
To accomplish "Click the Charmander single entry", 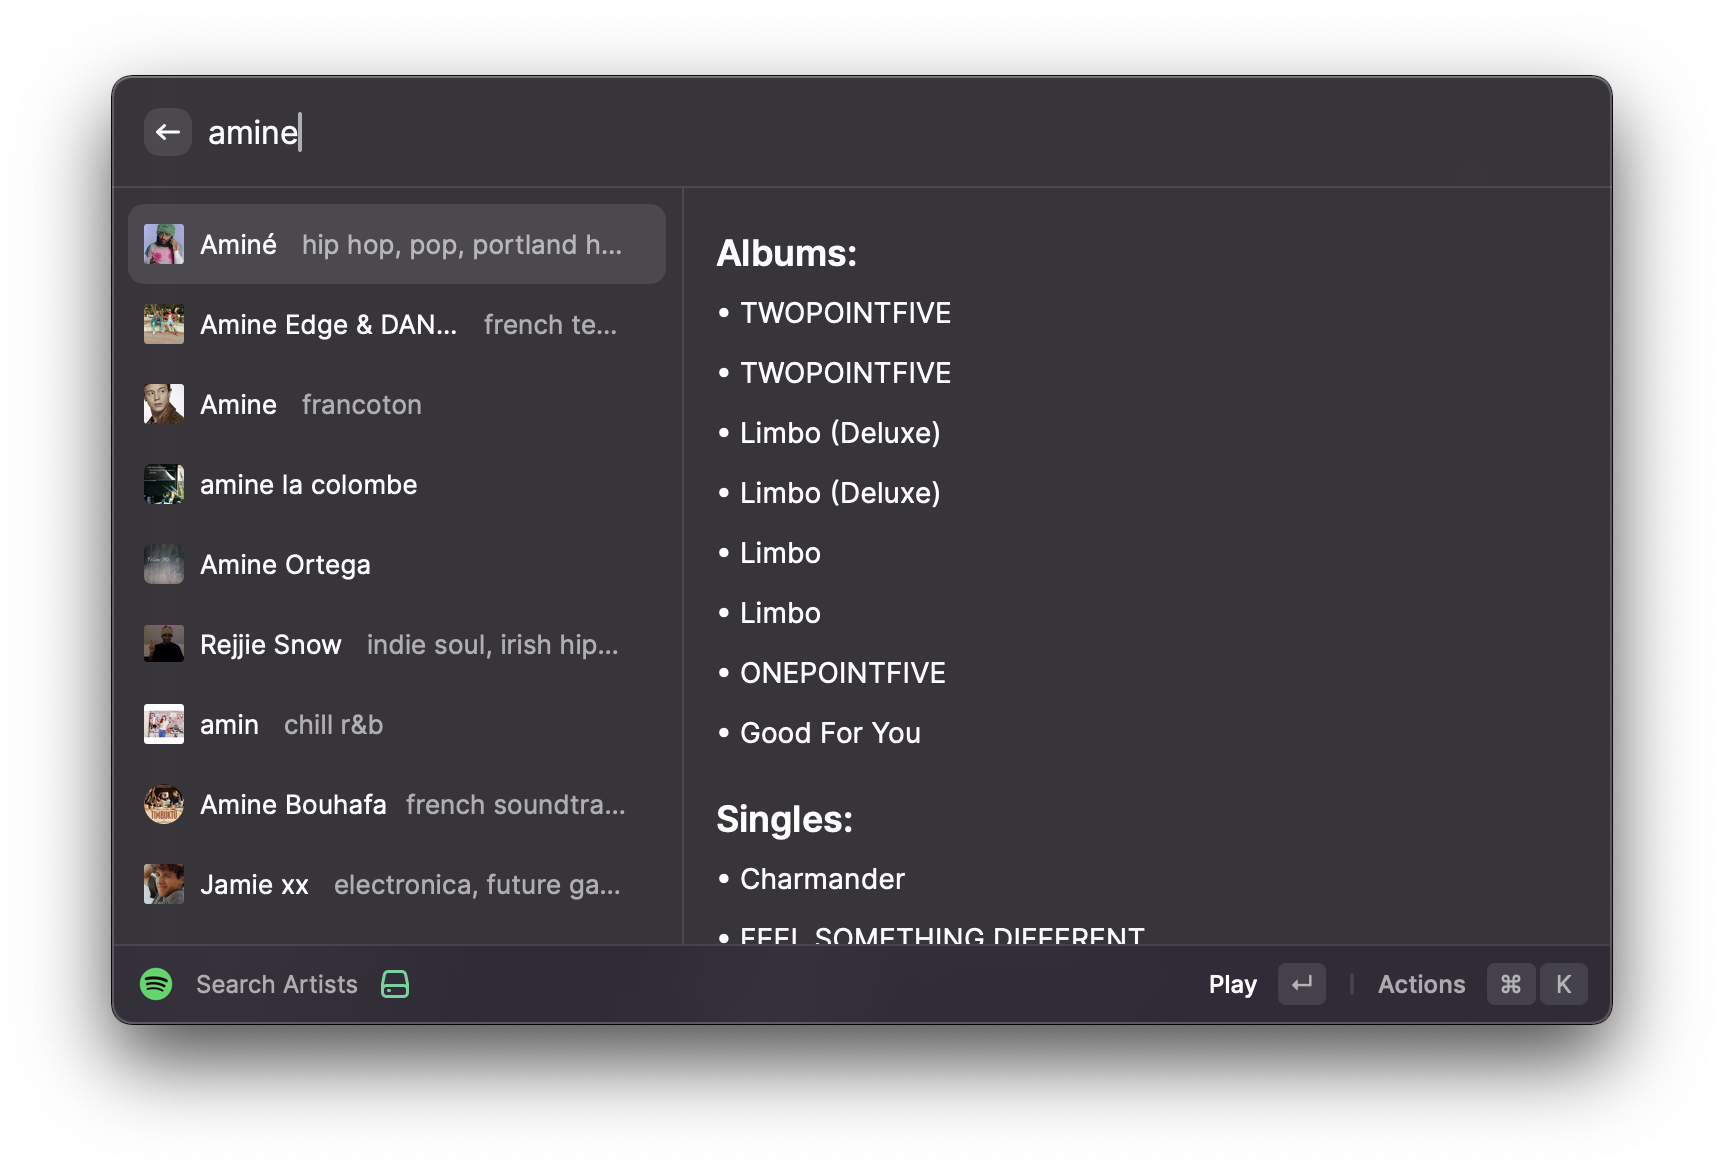I will pyautogui.click(x=822, y=879).
